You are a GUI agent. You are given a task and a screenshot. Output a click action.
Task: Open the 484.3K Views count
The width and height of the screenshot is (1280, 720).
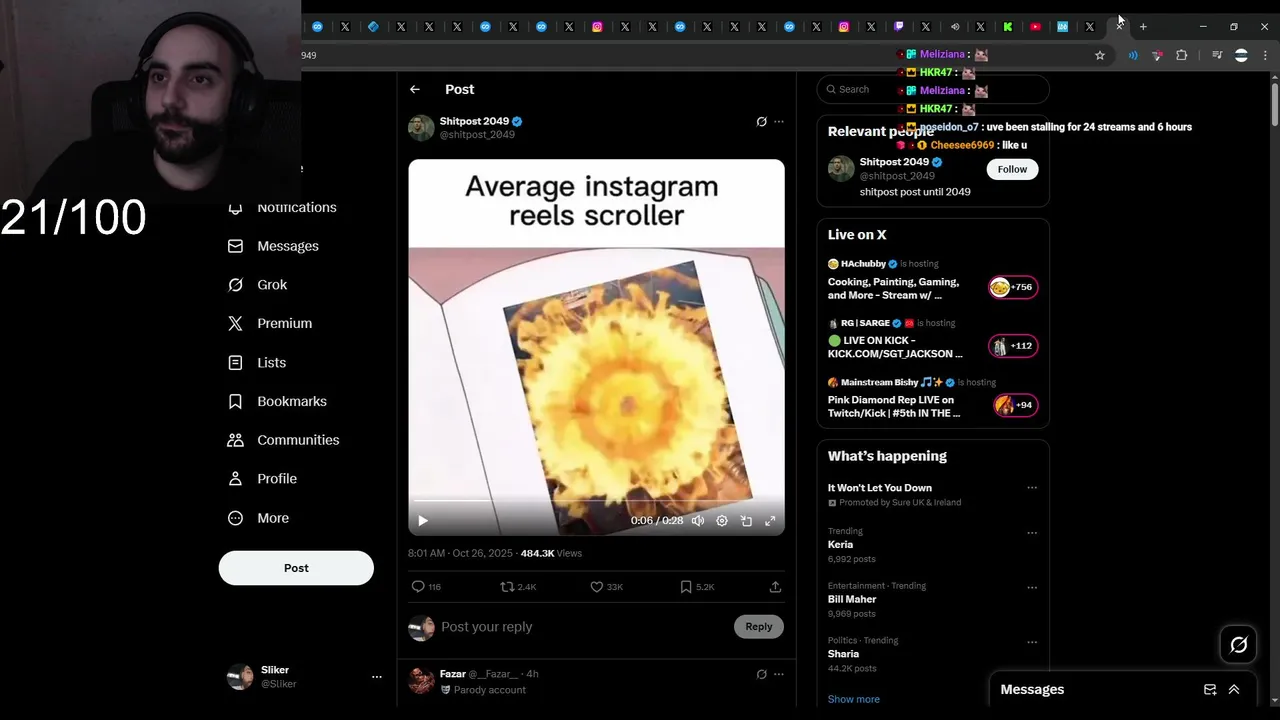tap(551, 553)
